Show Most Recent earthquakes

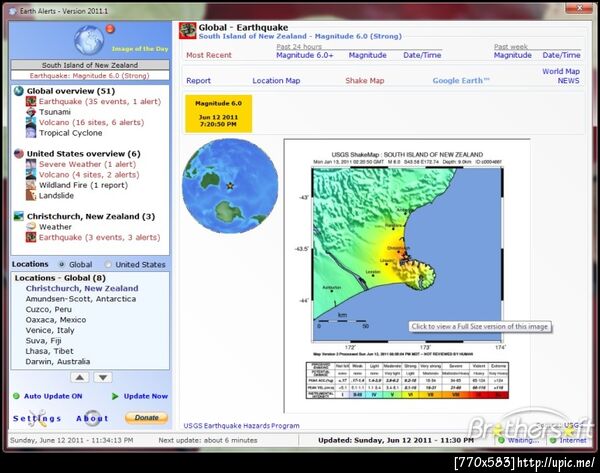point(209,55)
